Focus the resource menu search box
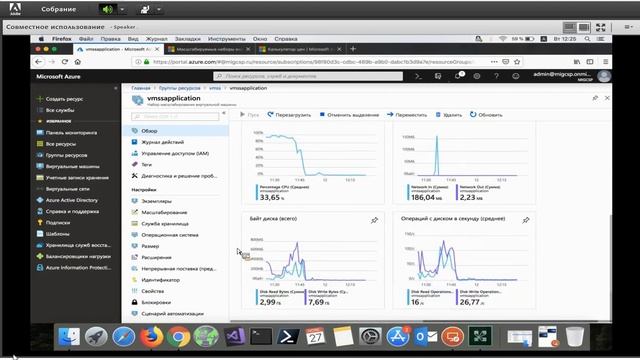The image size is (640, 360). [175, 117]
